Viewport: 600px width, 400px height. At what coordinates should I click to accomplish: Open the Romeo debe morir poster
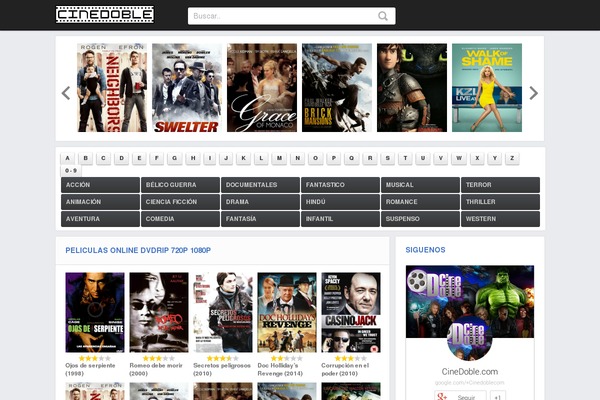click(159, 312)
